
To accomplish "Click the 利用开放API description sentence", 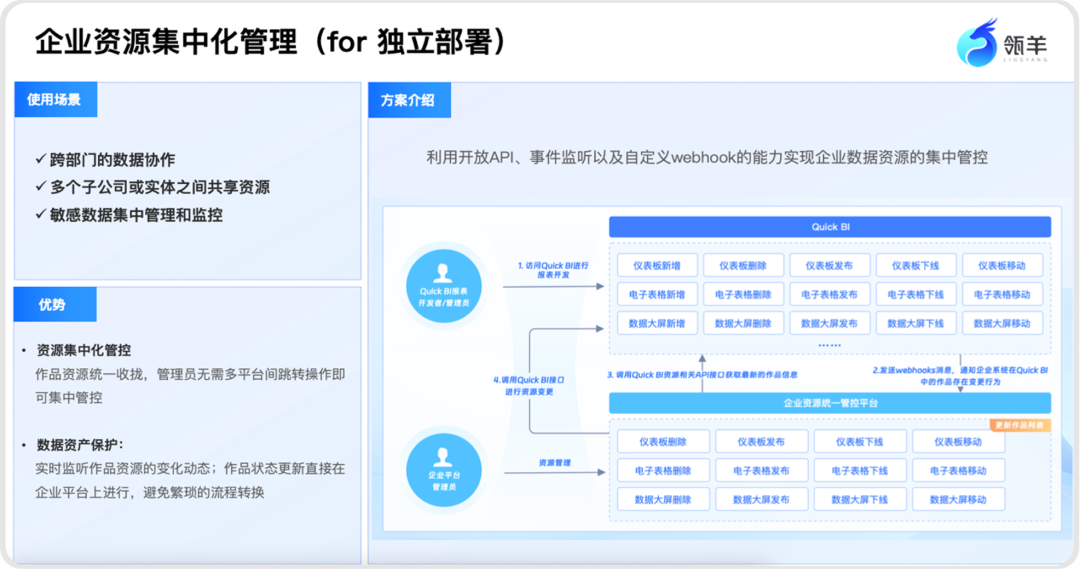I will click(707, 158).
